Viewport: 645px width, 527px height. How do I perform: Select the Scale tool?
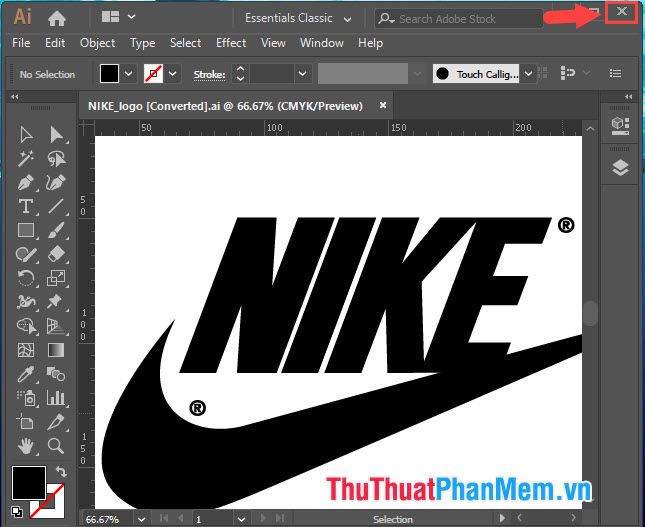pos(56,278)
